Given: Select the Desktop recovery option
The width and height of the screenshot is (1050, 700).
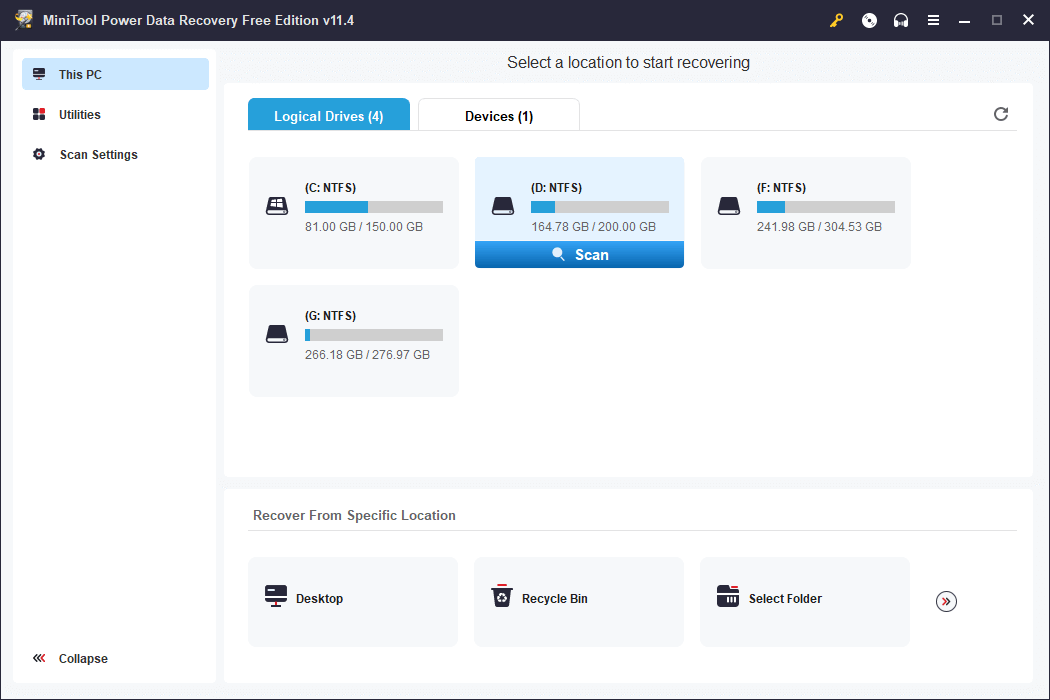Looking at the screenshot, I should (352, 601).
